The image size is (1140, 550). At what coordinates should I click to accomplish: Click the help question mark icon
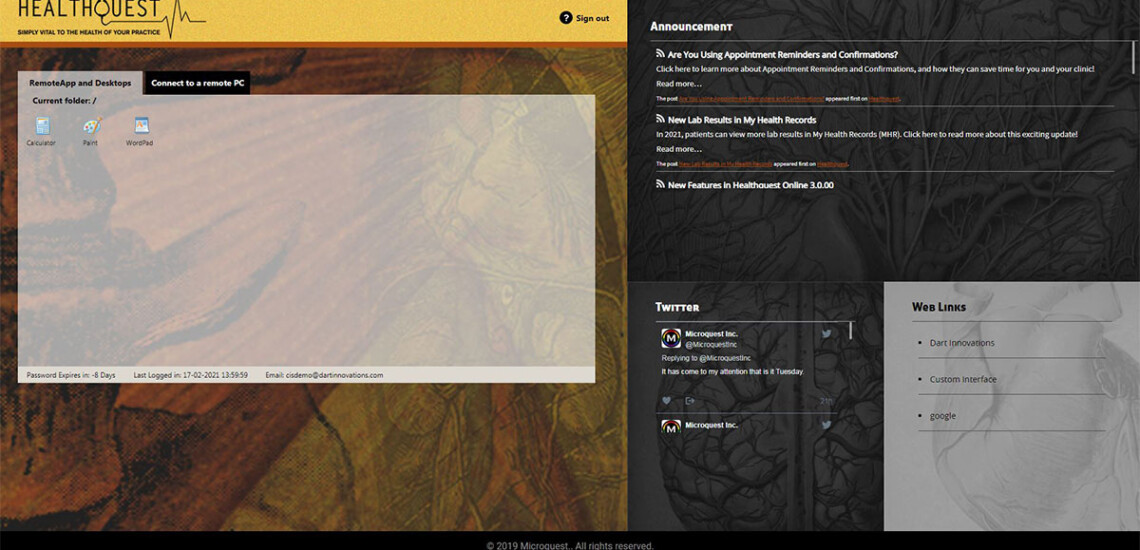[x=566, y=18]
